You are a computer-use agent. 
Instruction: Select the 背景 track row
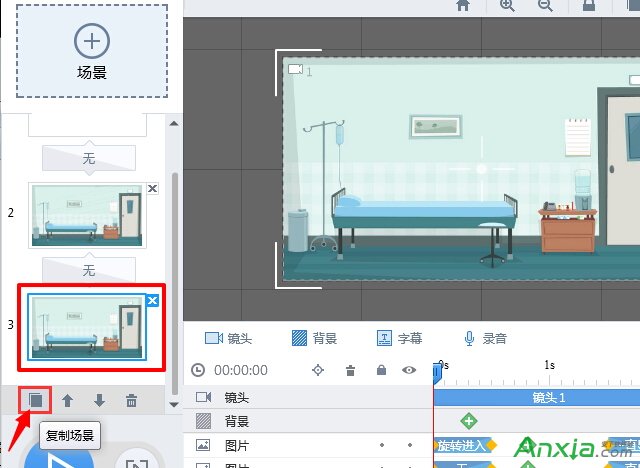(308, 421)
